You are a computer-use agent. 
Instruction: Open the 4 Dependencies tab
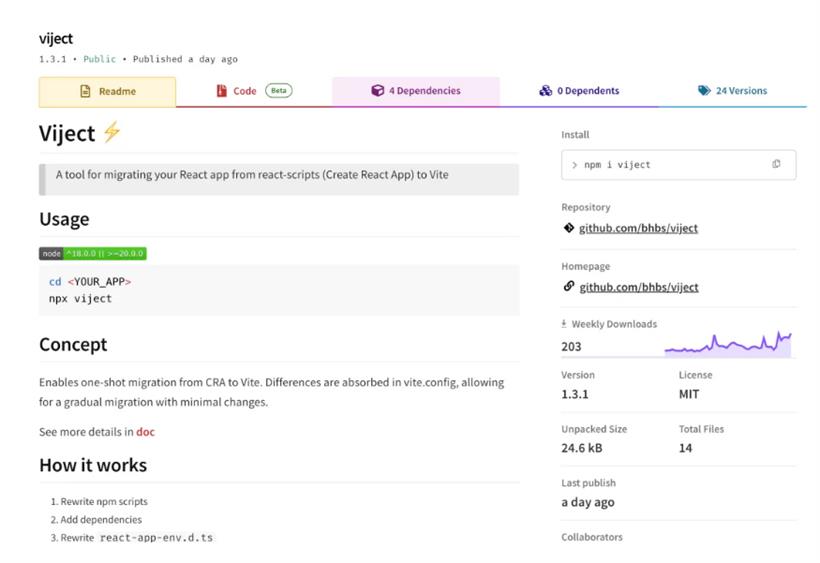click(x=416, y=91)
